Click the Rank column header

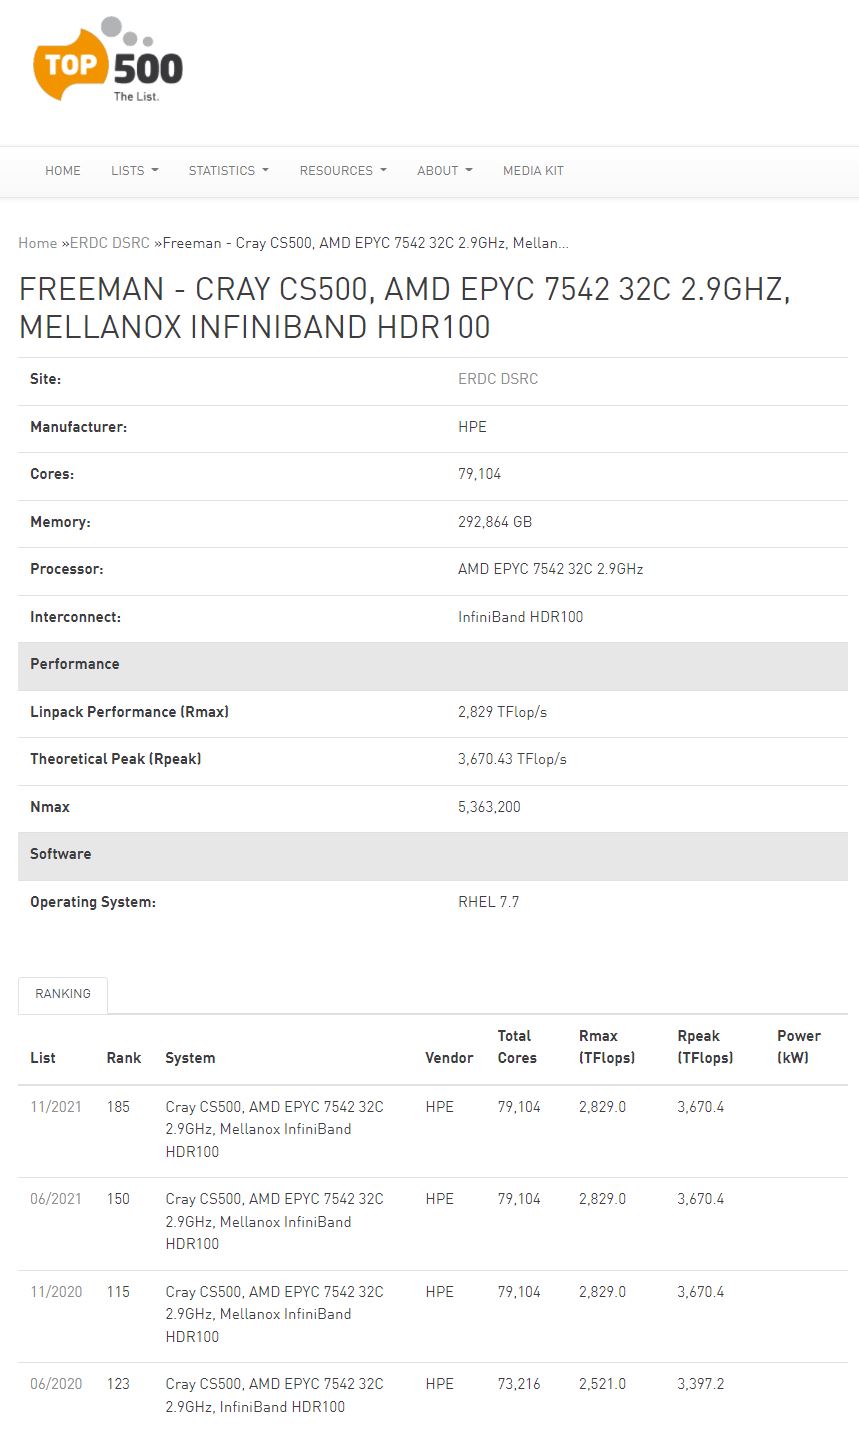[x=124, y=1058]
